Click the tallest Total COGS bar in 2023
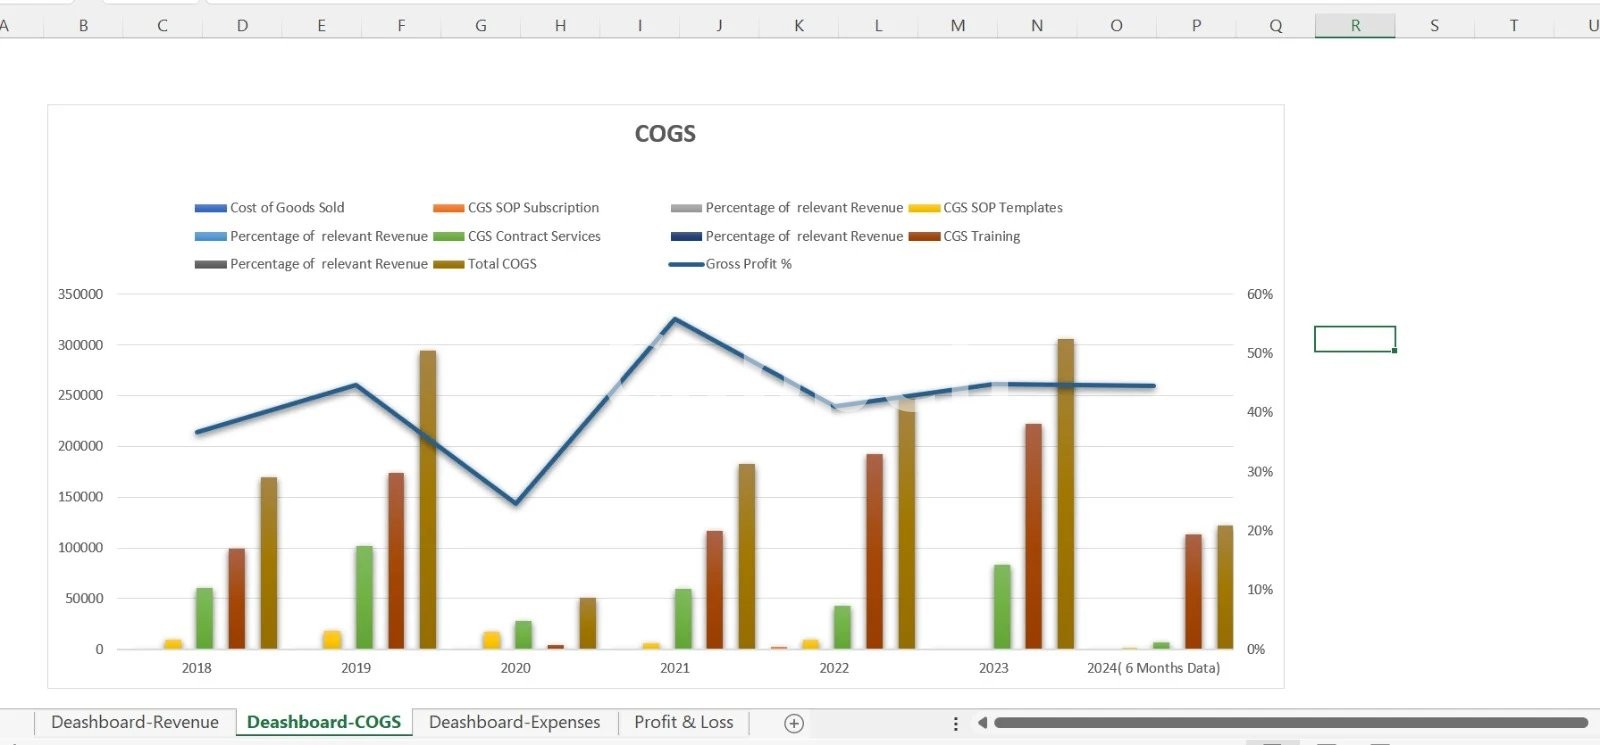 tap(1066, 494)
